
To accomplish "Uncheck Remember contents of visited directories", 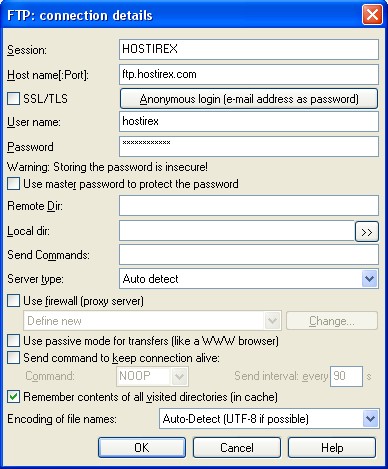I will tap(13, 397).
